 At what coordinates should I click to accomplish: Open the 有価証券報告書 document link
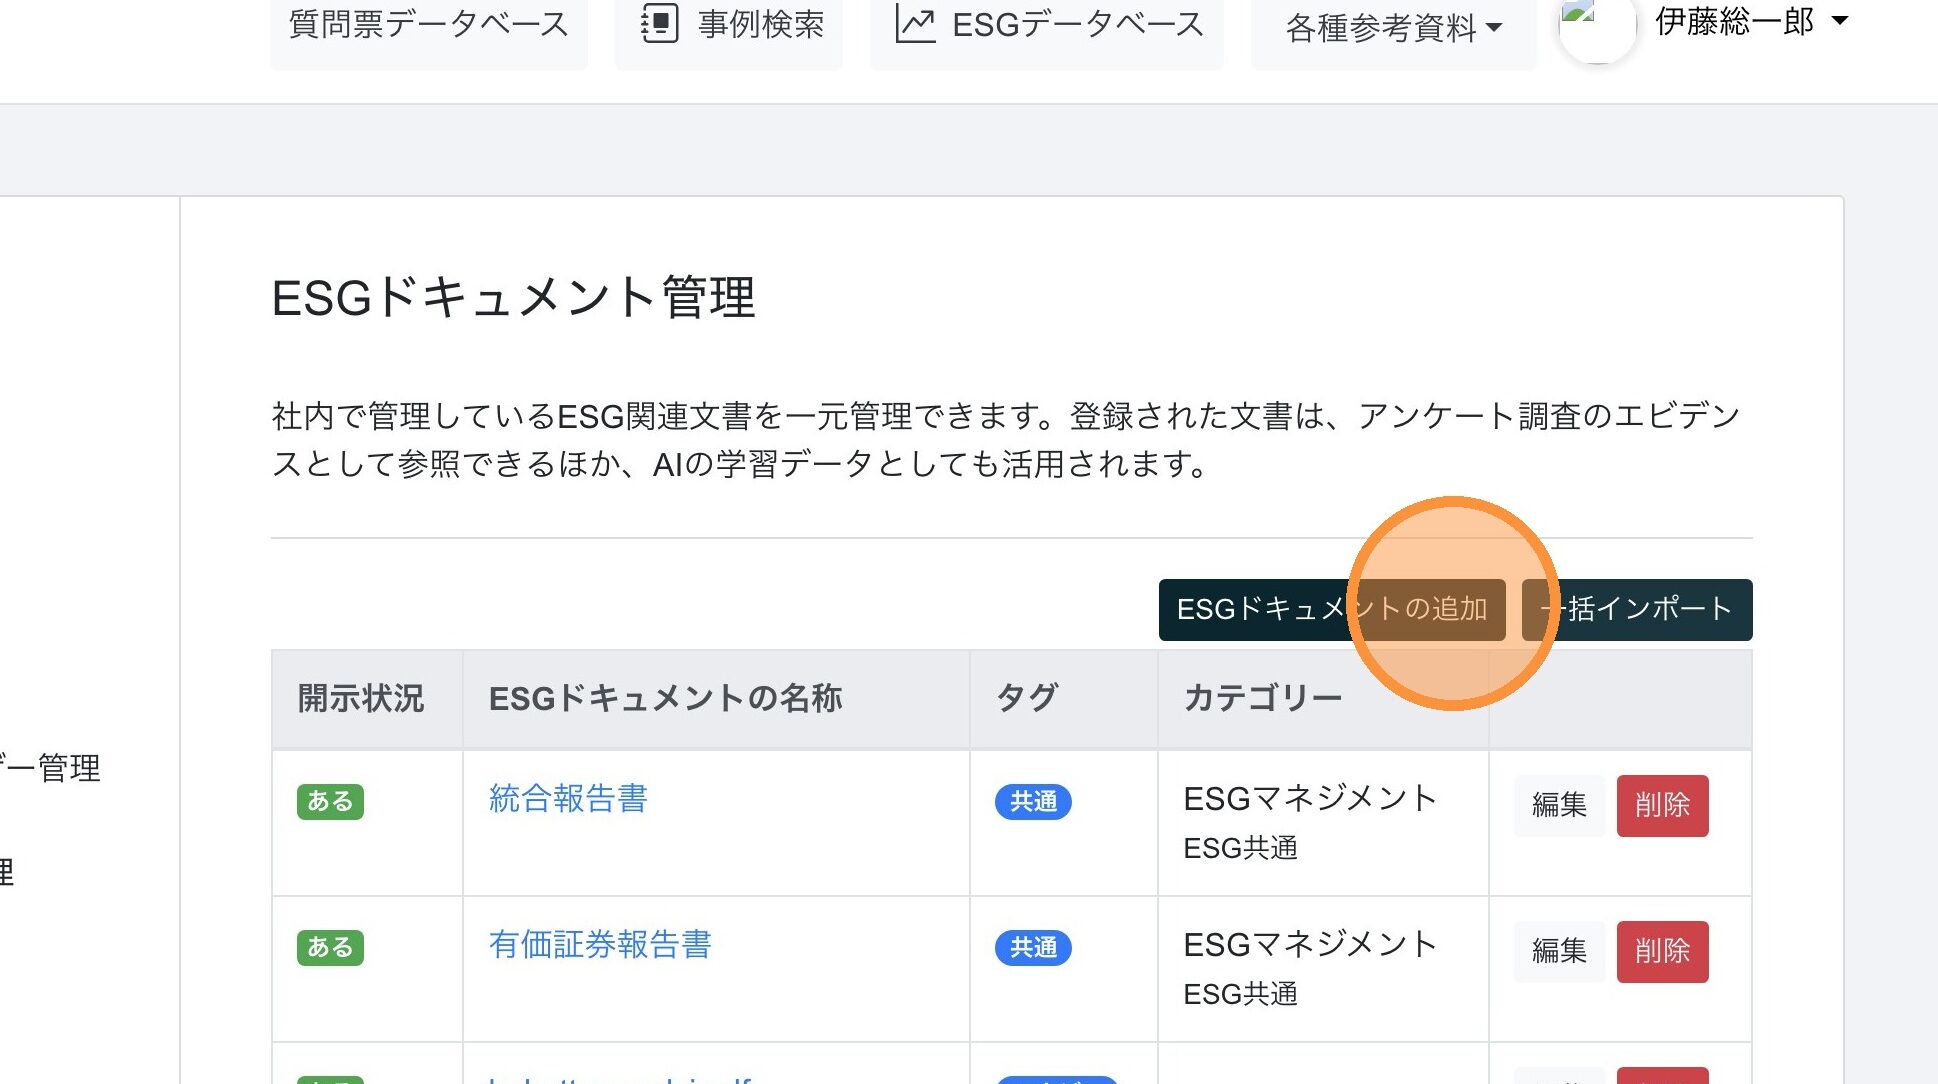click(600, 945)
